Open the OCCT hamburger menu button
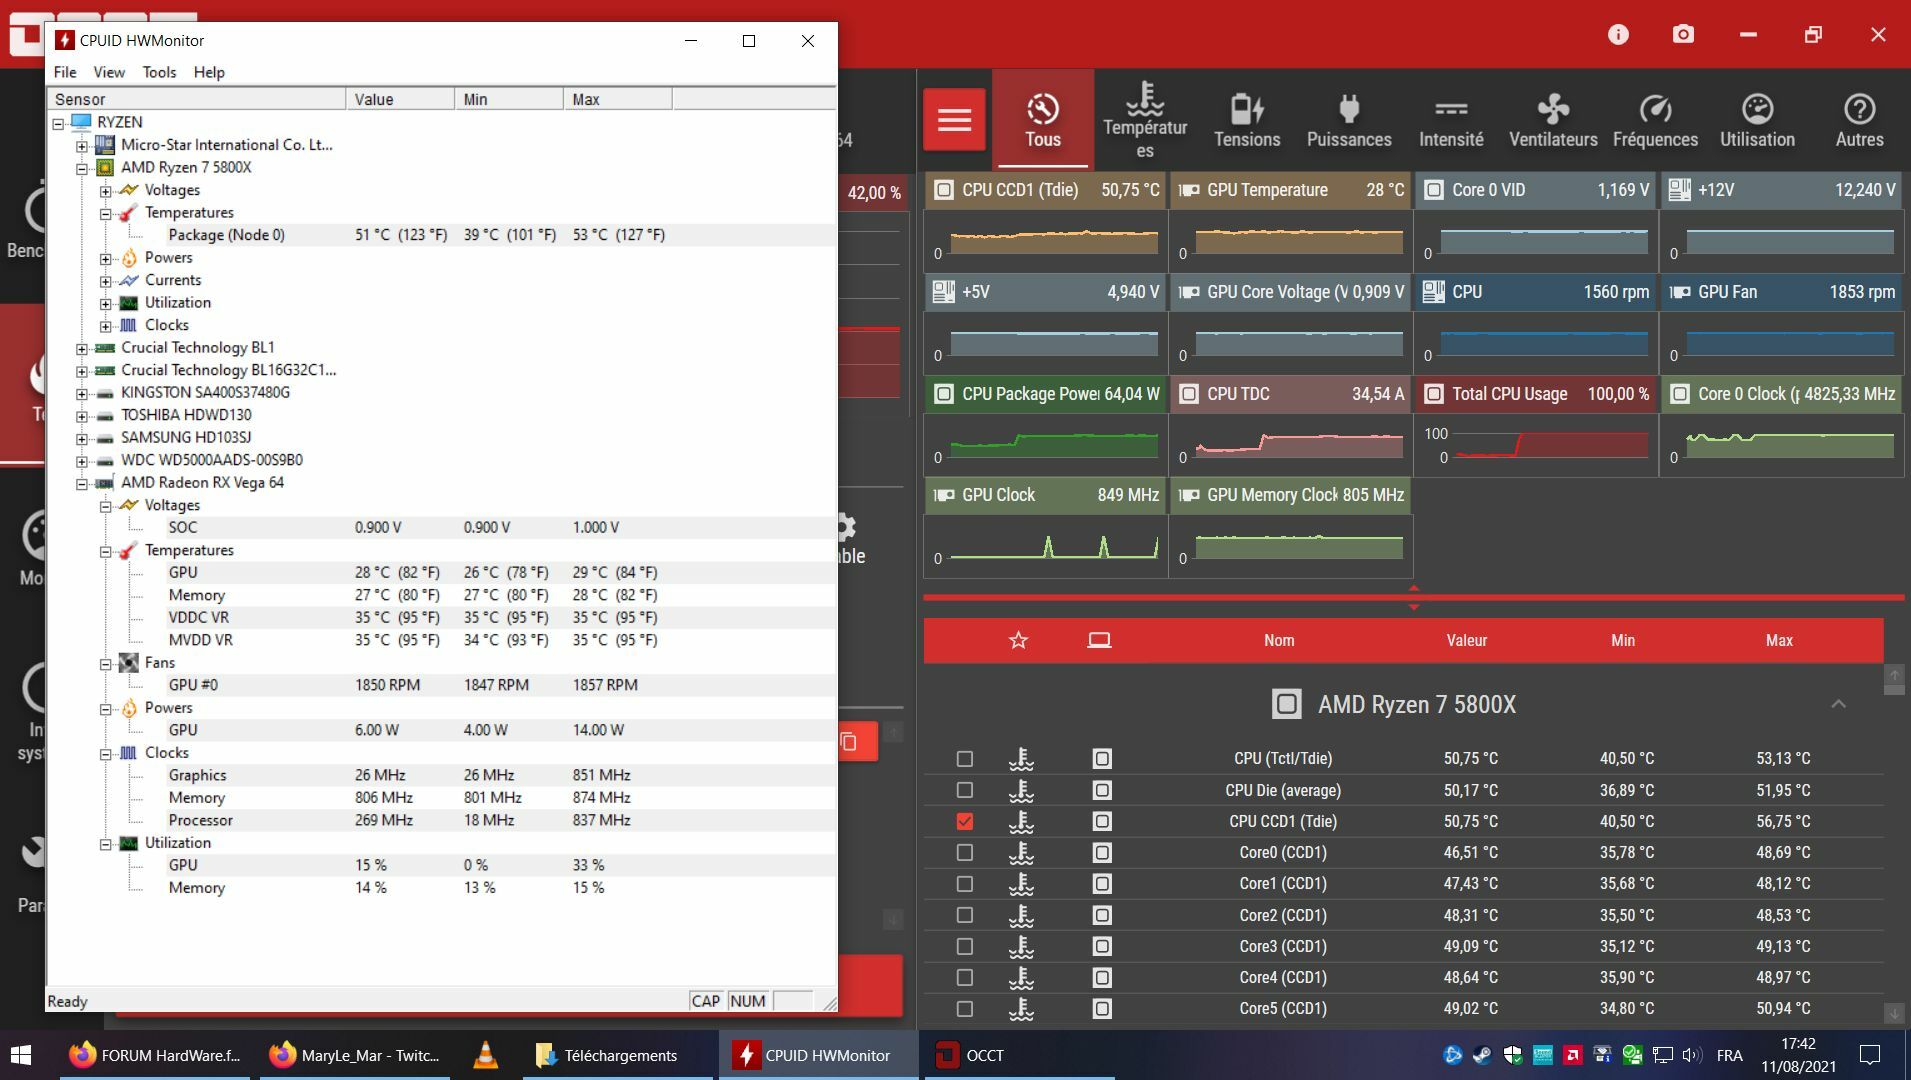 click(x=954, y=120)
